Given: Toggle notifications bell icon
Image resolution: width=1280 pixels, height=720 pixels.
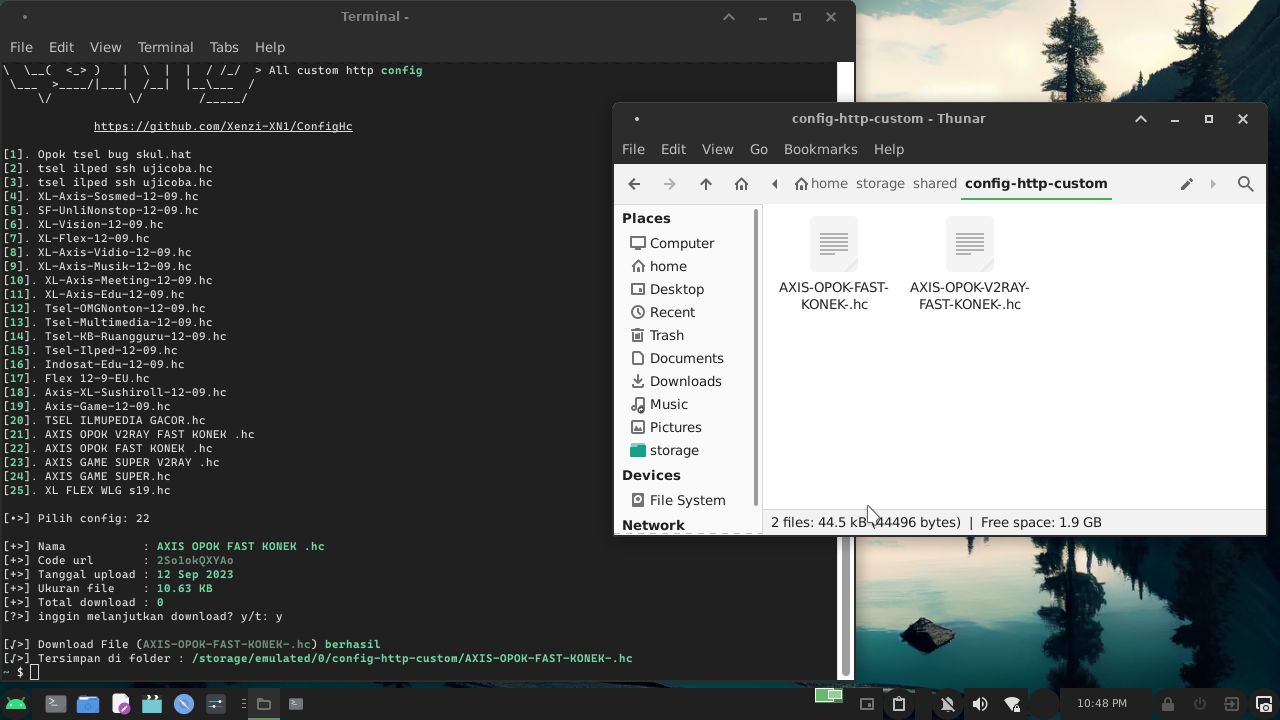Looking at the screenshot, I should [947, 704].
